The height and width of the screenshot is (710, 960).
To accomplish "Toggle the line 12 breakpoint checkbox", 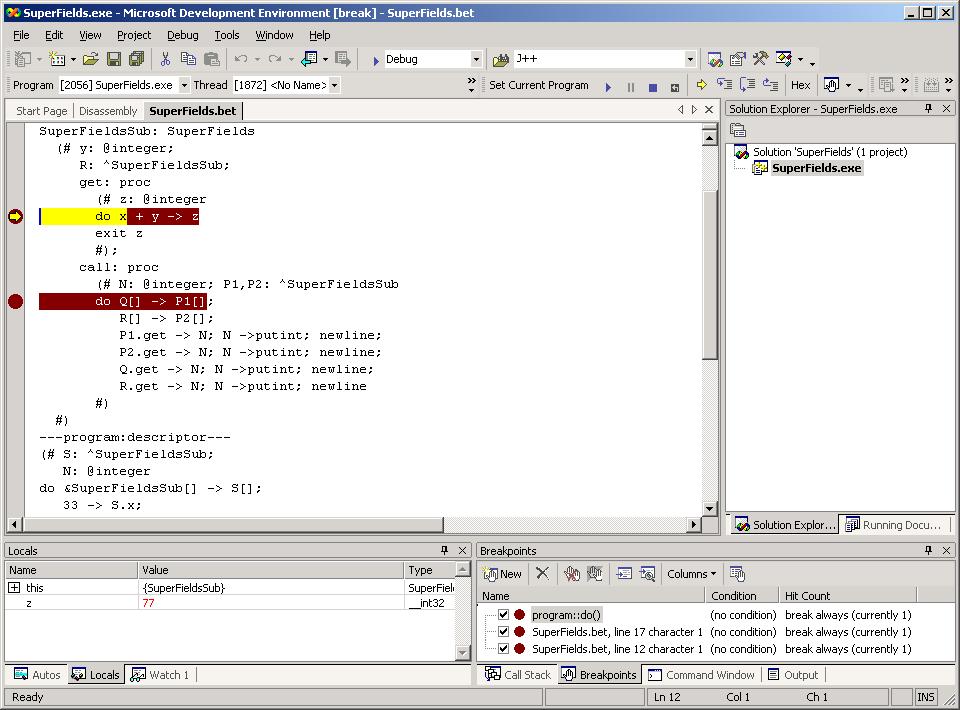I will point(503,649).
